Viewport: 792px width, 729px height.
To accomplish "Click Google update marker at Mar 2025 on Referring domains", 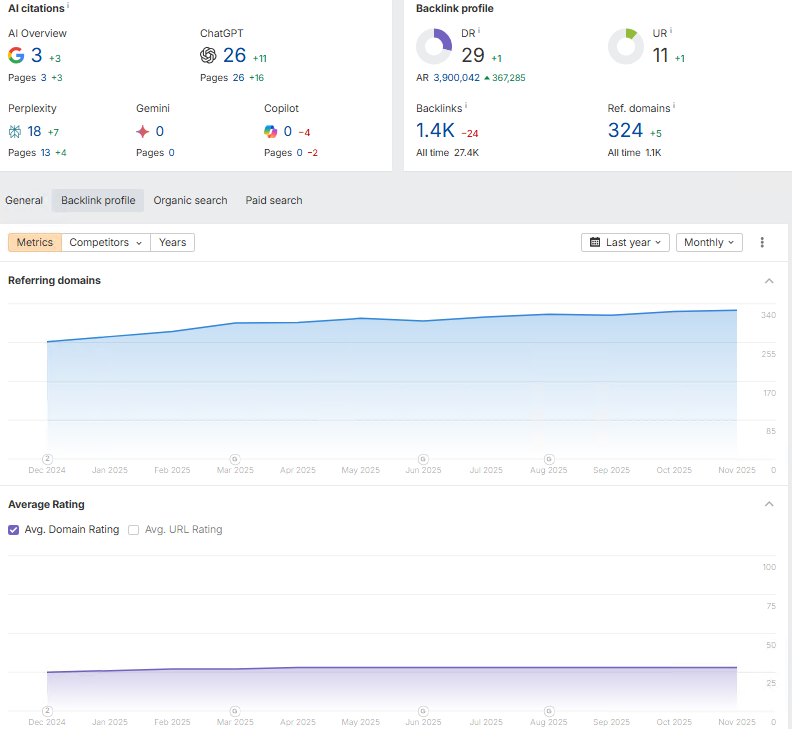I will point(235,459).
